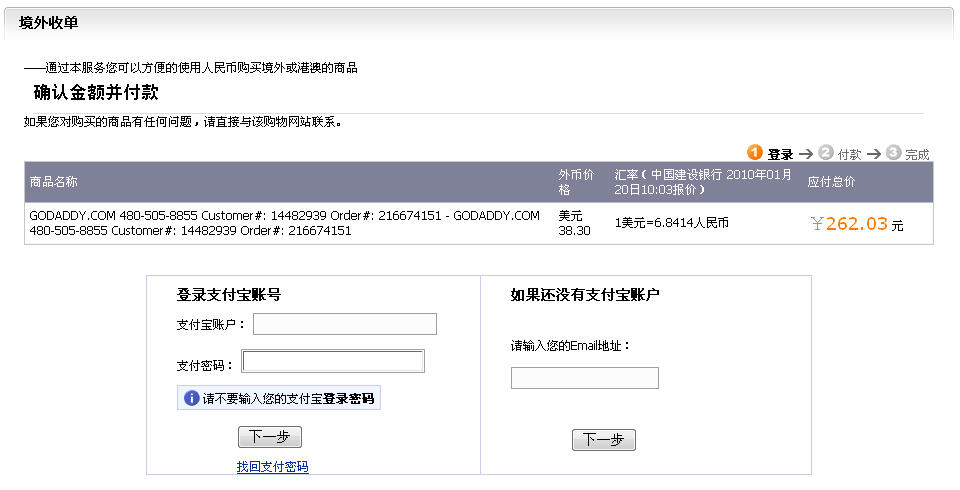Open the 找回支付密码 link
960x490 pixels.
coord(272,467)
